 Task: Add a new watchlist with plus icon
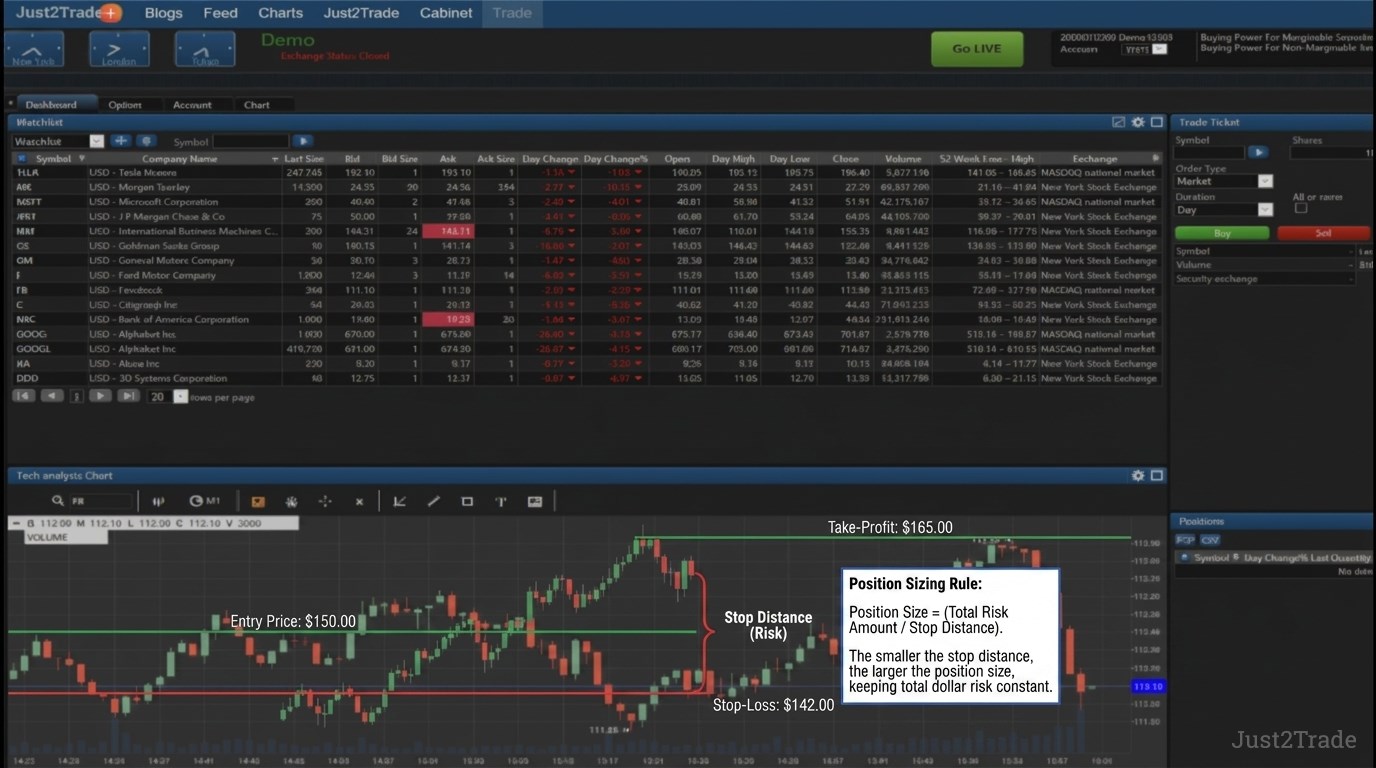(x=121, y=141)
